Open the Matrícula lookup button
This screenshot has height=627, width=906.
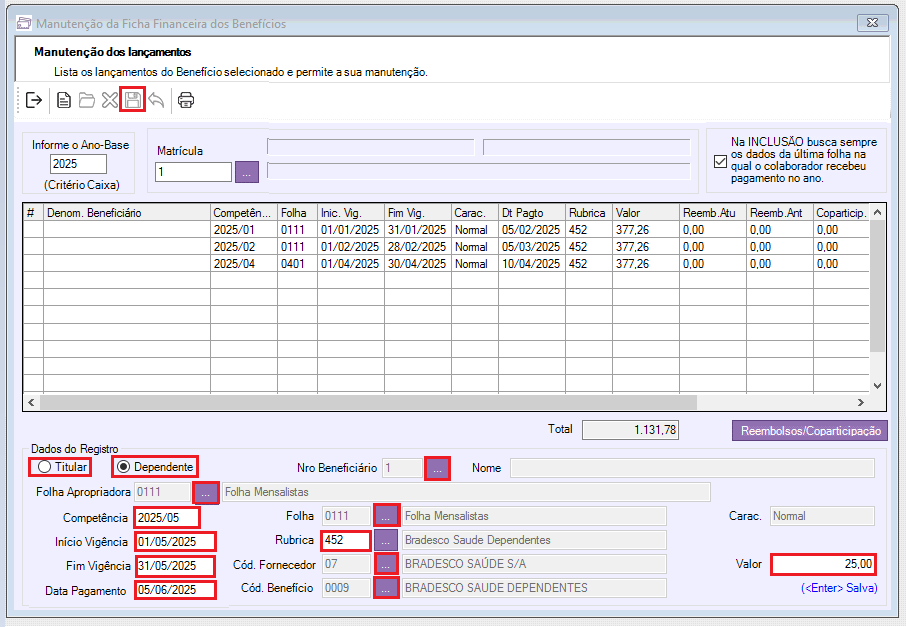(x=247, y=172)
